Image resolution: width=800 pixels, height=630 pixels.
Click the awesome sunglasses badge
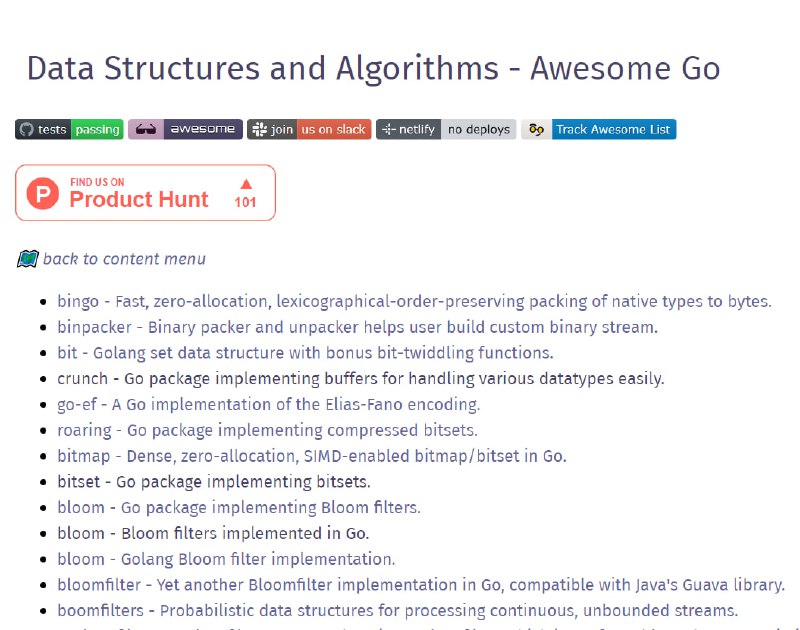(185, 130)
